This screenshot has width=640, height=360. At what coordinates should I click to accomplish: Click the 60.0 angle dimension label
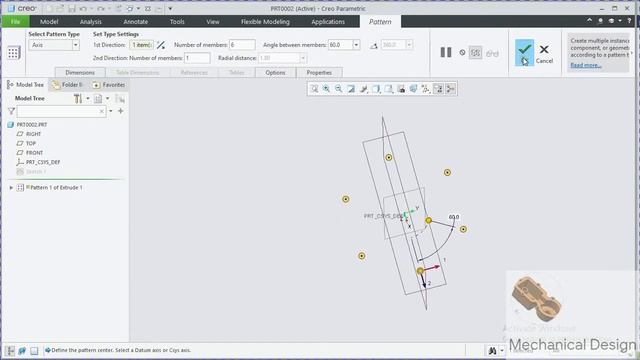[x=454, y=217]
